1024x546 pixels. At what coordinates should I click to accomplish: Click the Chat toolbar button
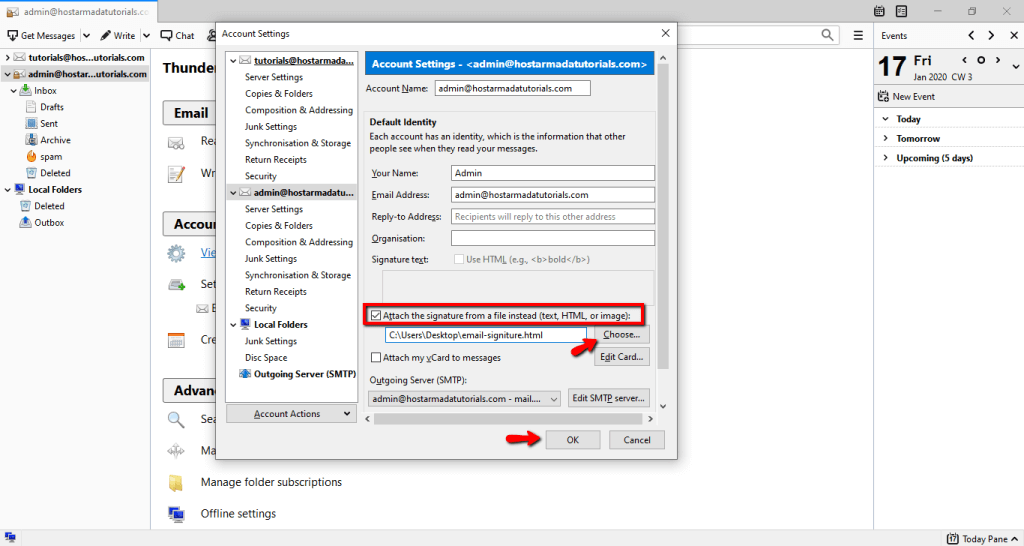tap(178, 35)
